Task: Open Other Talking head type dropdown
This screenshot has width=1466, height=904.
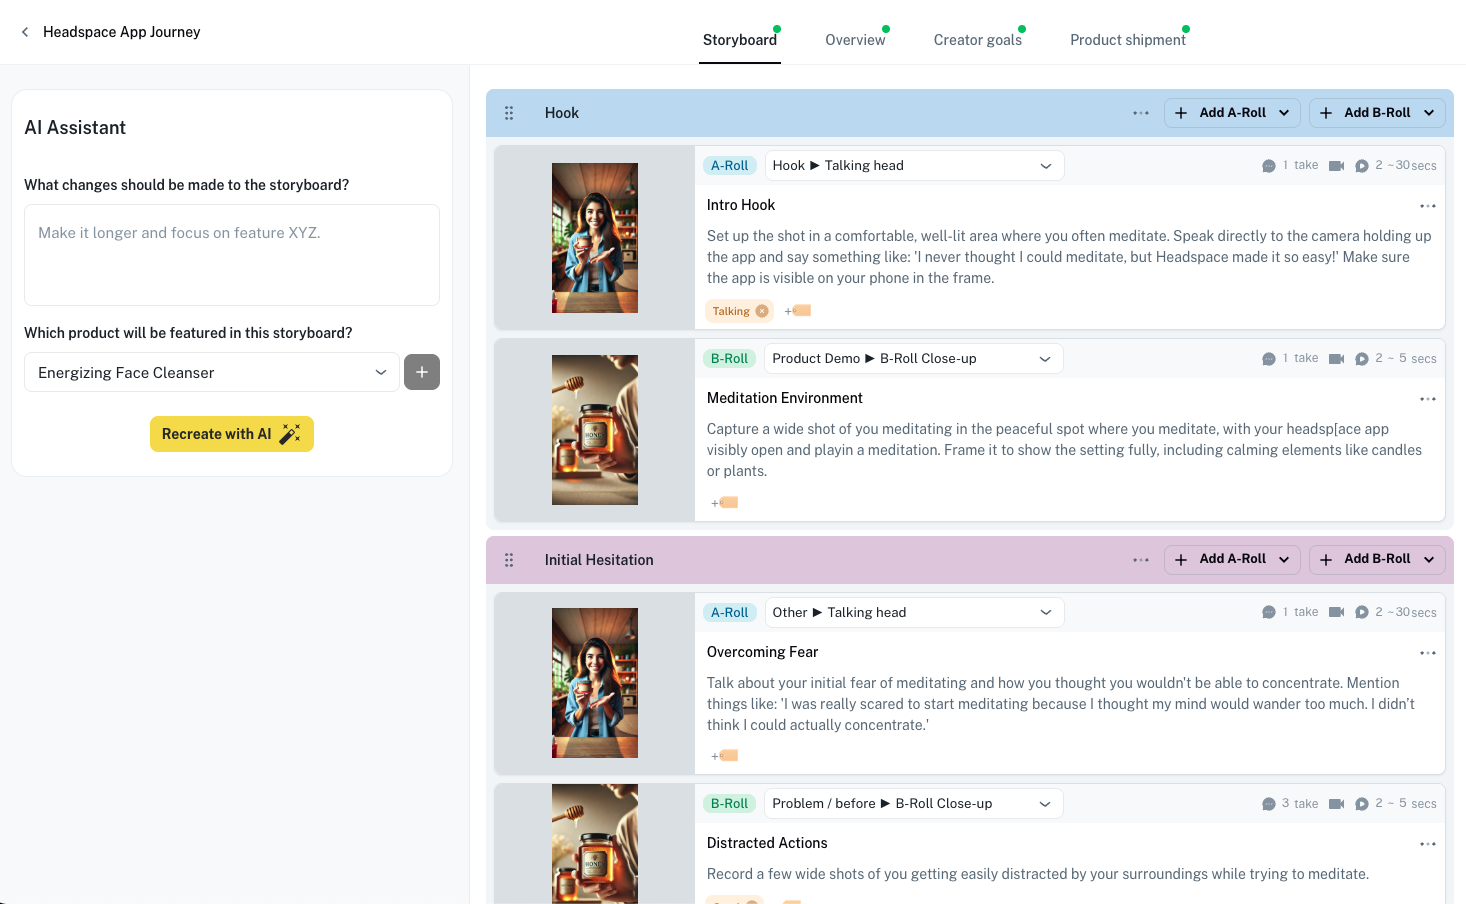Action: click(914, 613)
